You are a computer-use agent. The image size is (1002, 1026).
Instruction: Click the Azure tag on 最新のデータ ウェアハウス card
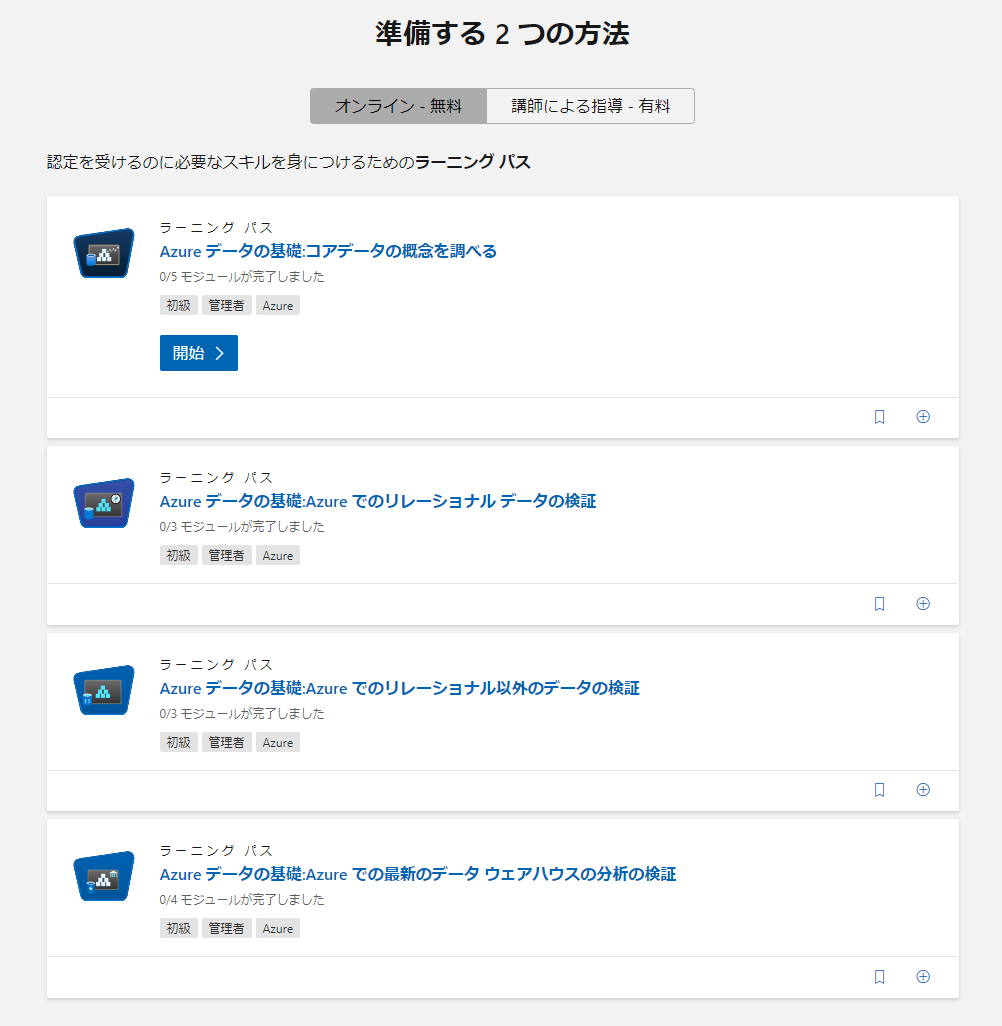click(277, 929)
